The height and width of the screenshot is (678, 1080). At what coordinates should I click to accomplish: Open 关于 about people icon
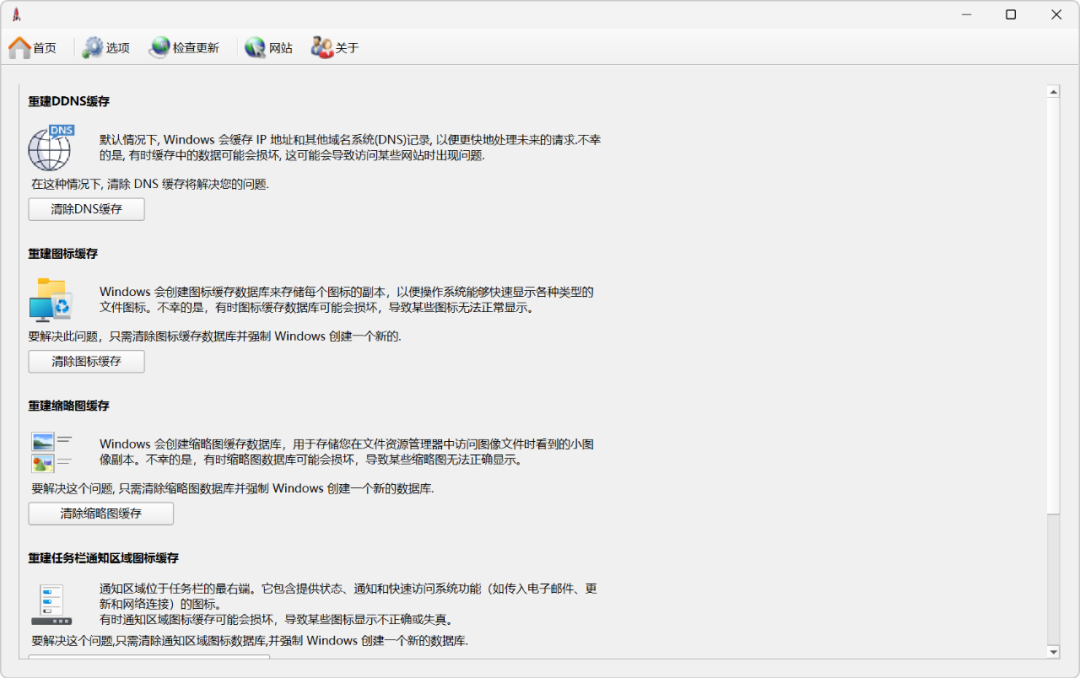[321, 48]
